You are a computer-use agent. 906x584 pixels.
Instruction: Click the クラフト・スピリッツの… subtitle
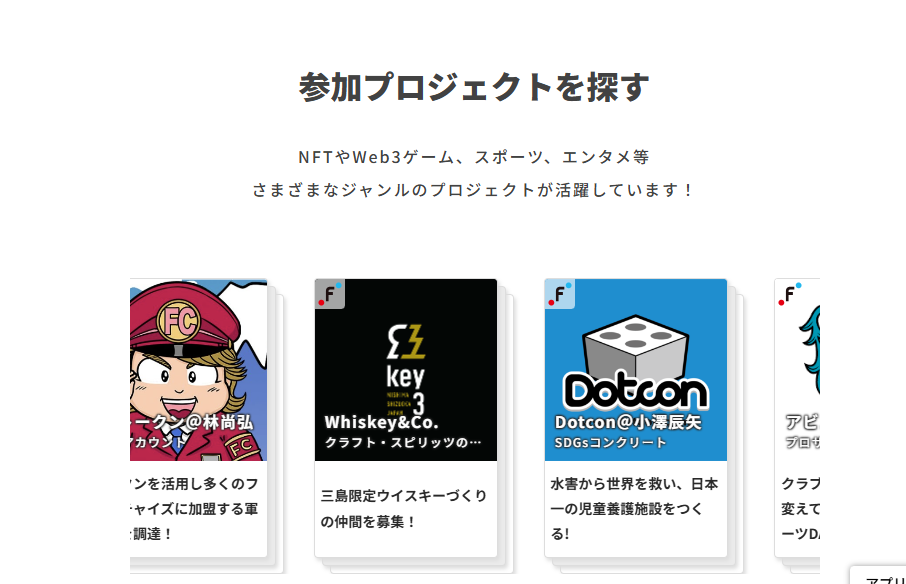pyautogui.click(x=403, y=443)
